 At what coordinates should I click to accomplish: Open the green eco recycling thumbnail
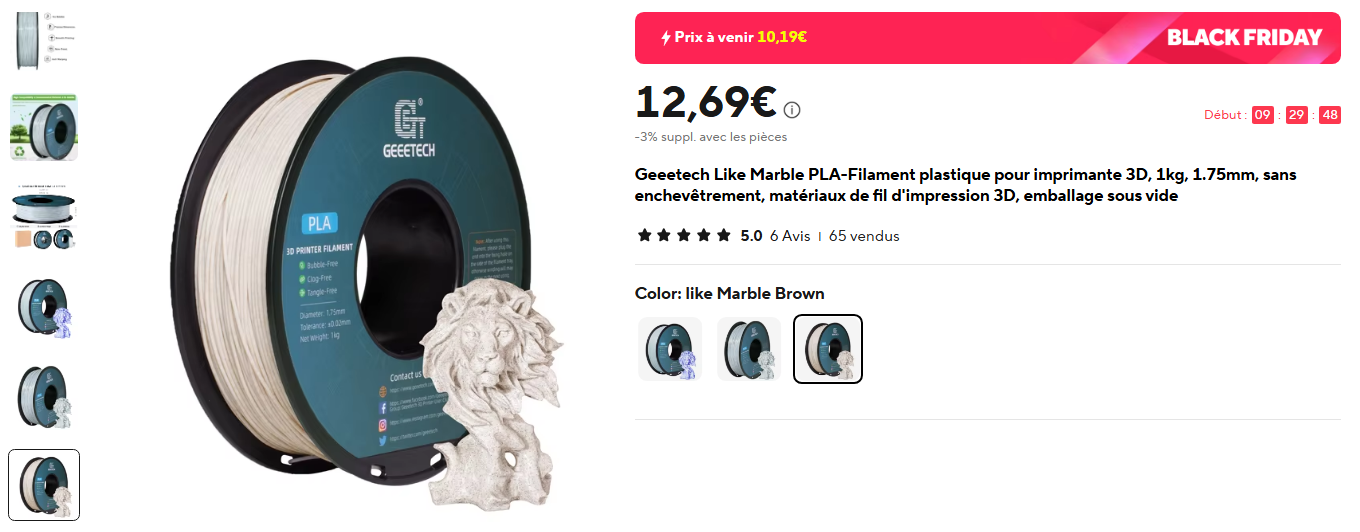[x=44, y=127]
